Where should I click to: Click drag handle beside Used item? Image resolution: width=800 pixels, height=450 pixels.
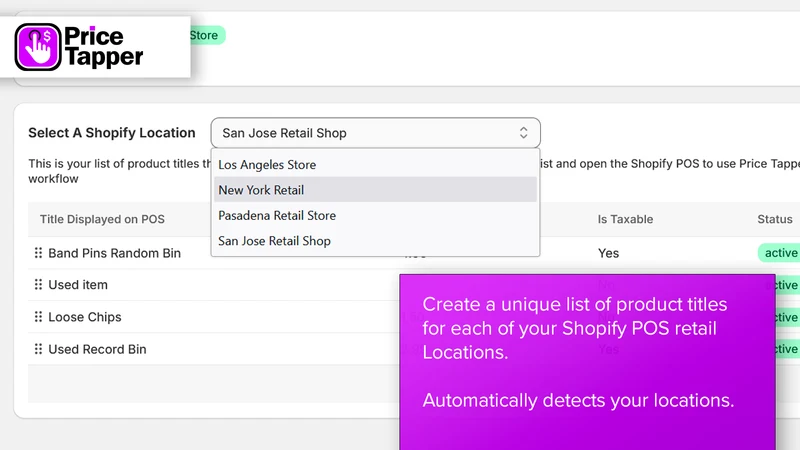pos(38,285)
